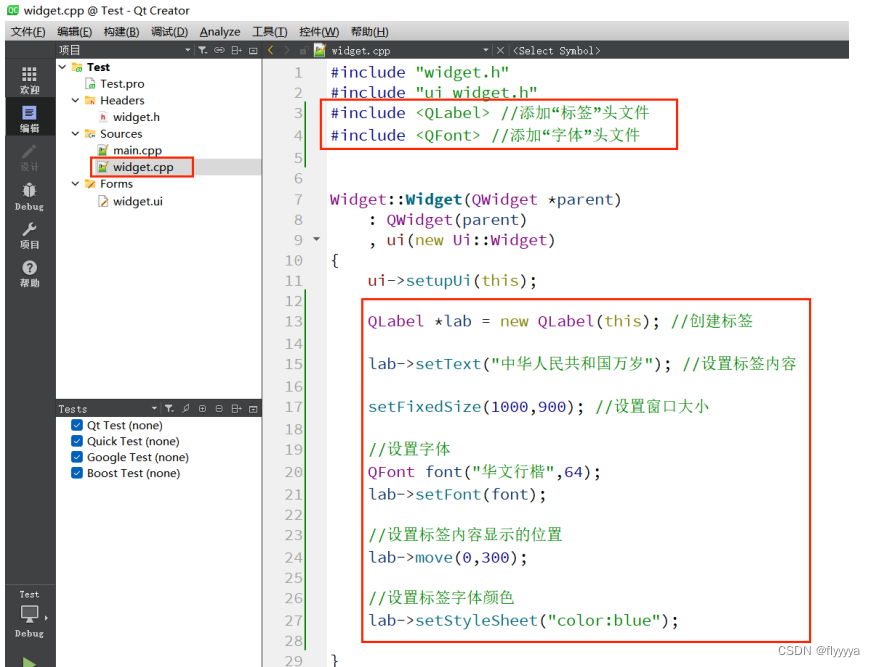Close the widget.cpp document
Screen dimensions: 875x667
click(x=500, y=50)
